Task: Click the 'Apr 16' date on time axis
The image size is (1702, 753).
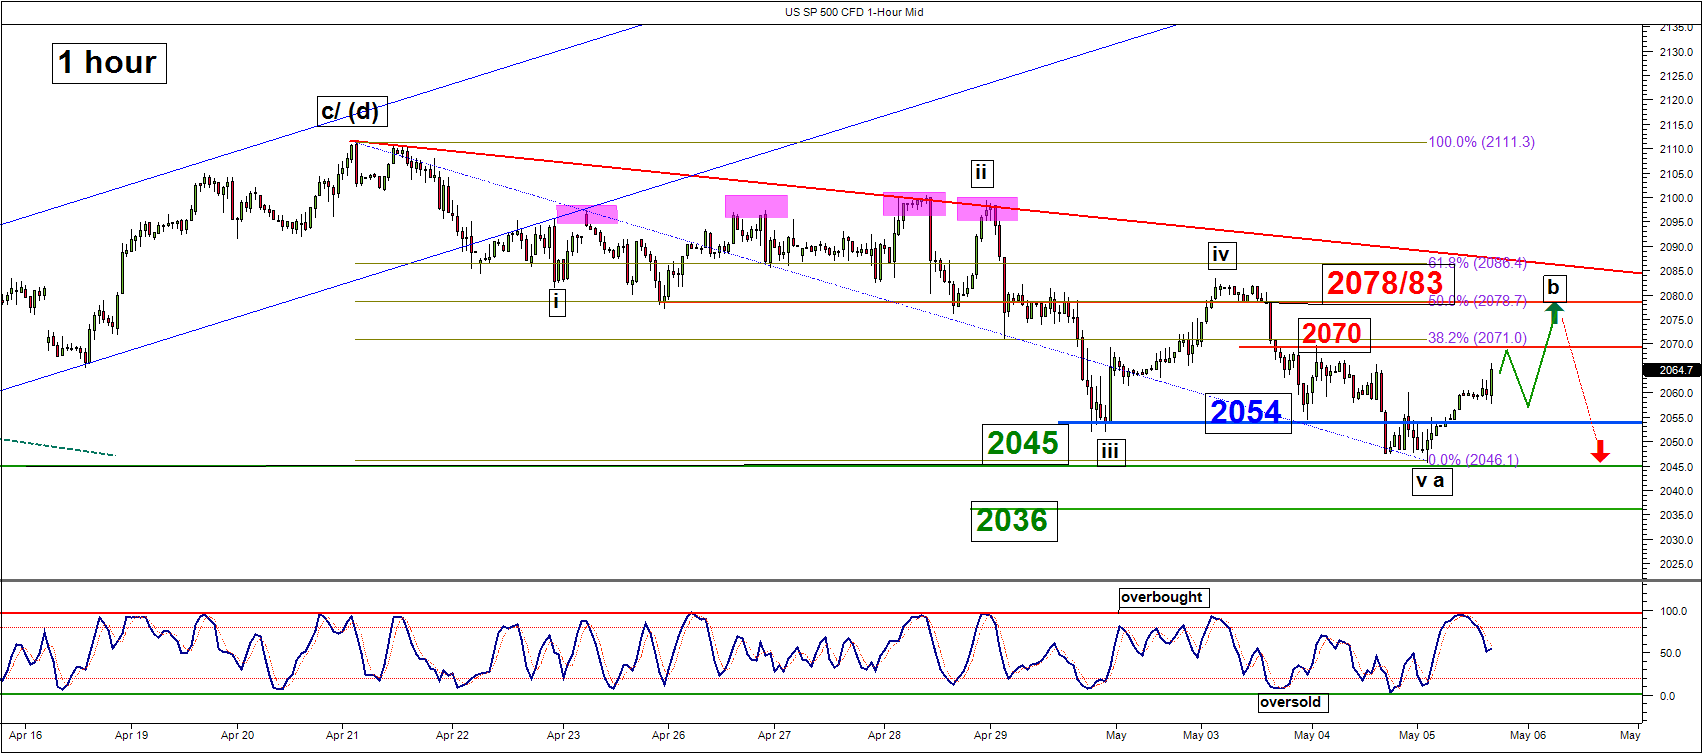Action: coord(26,735)
